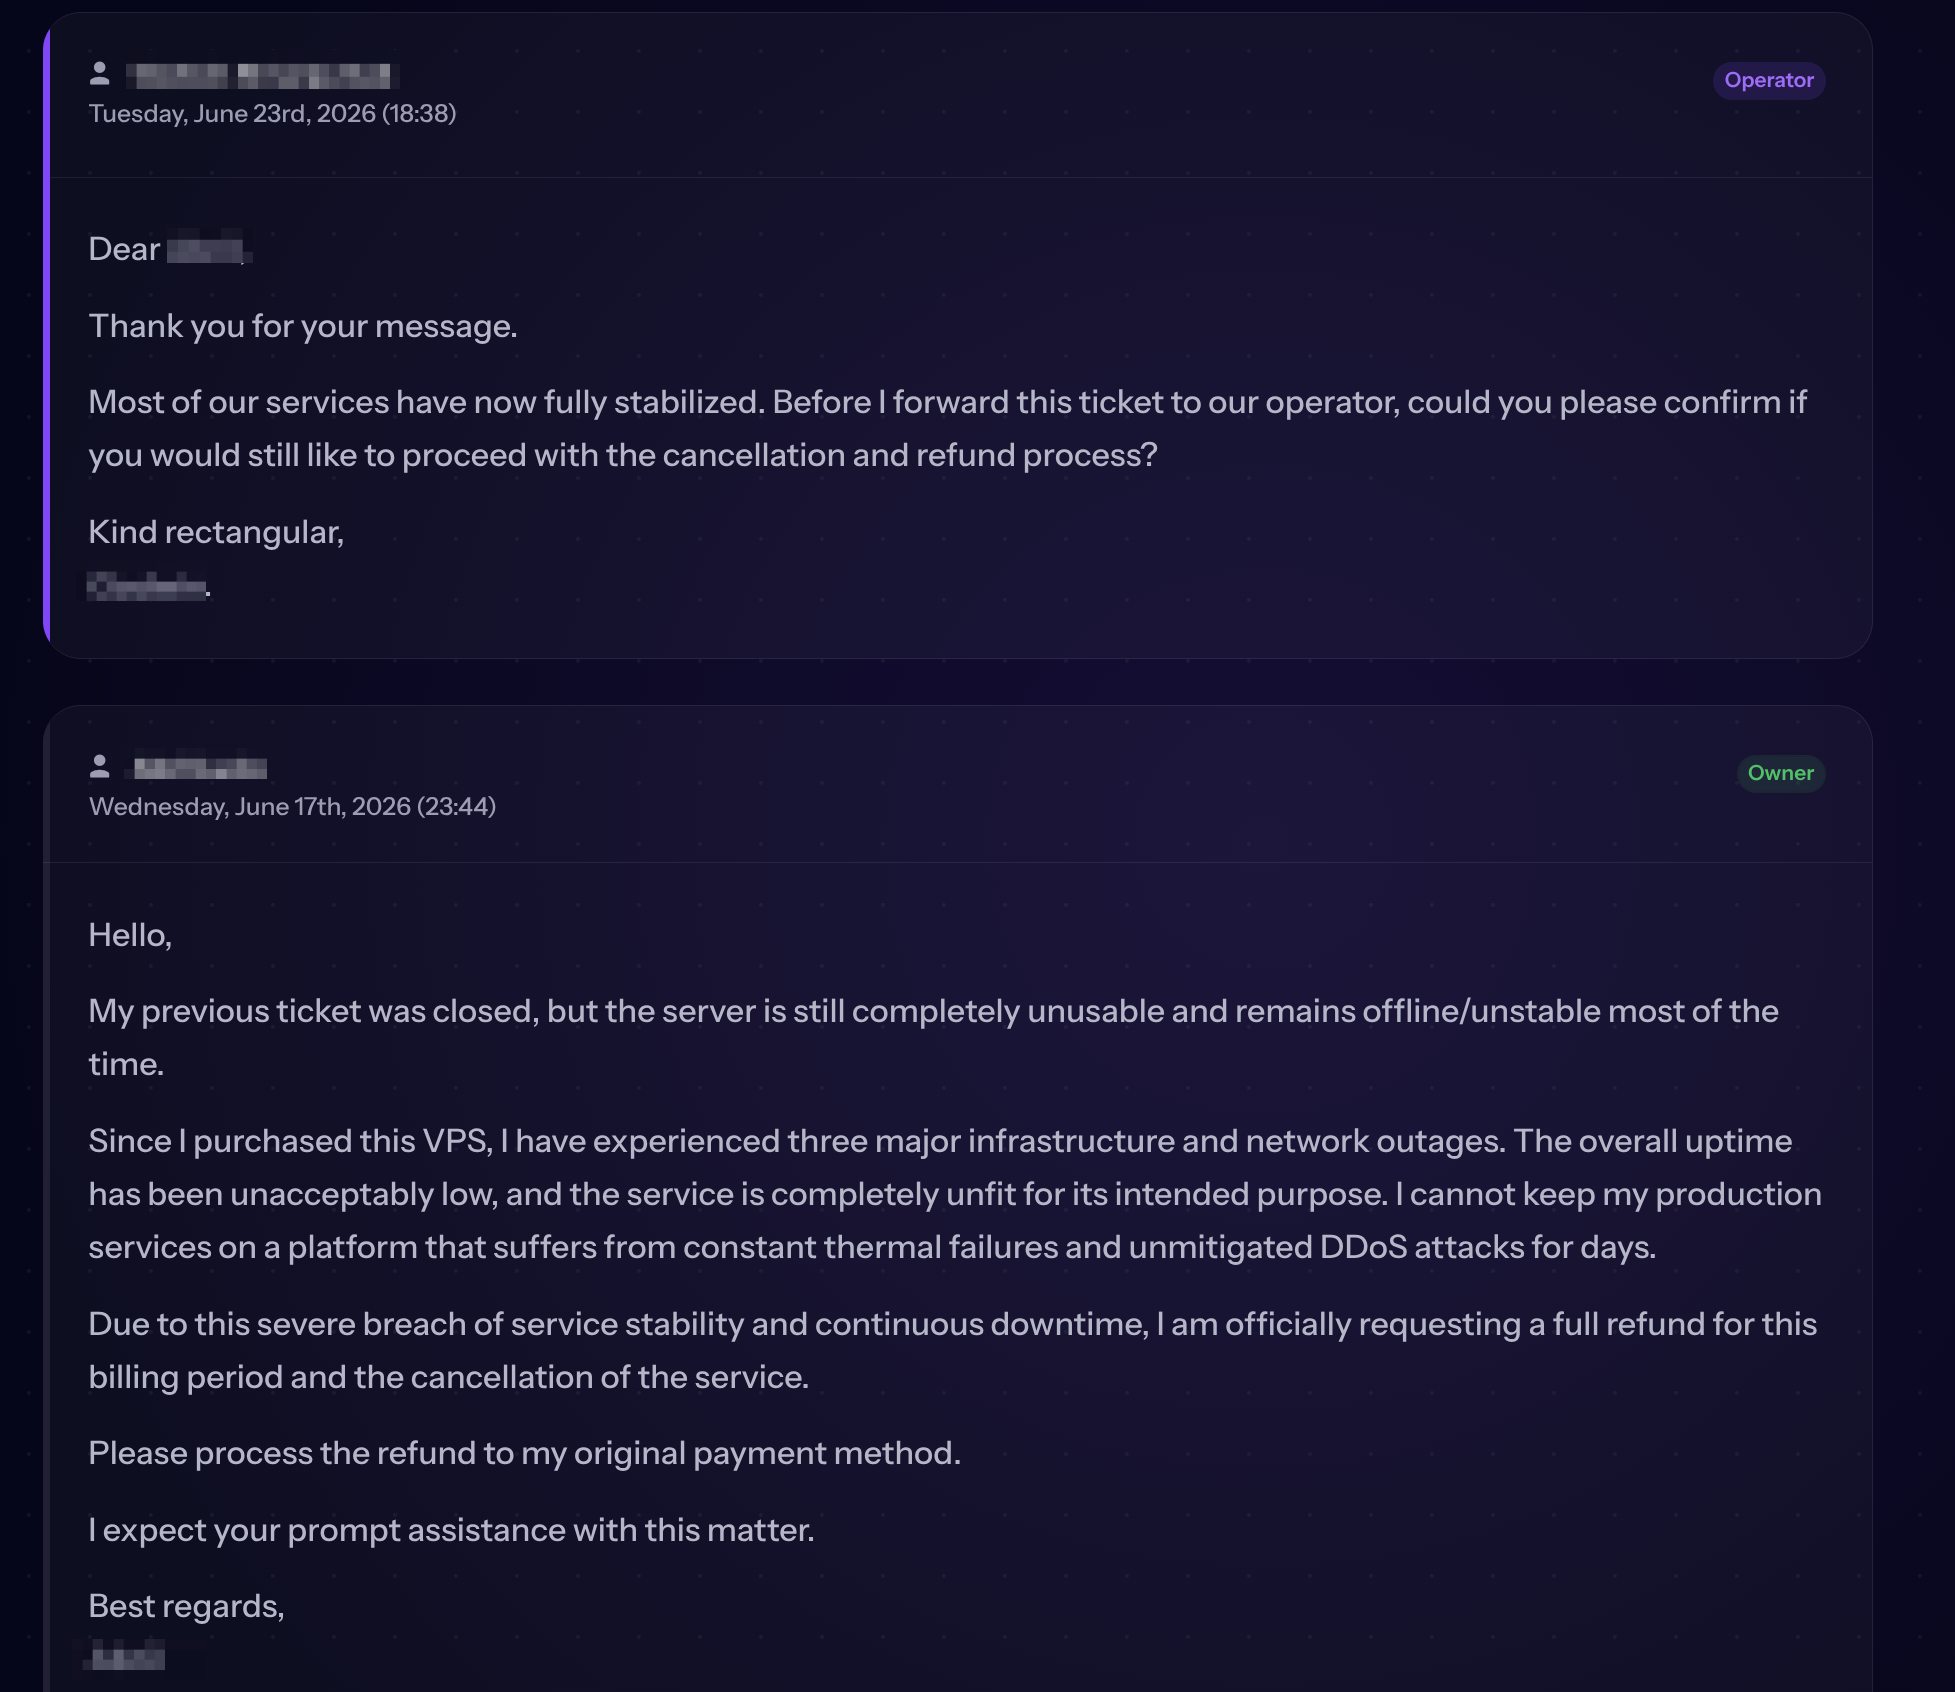Click the 'Best regards,' closing text
Image resolution: width=1955 pixels, height=1692 pixels.
tap(186, 1606)
